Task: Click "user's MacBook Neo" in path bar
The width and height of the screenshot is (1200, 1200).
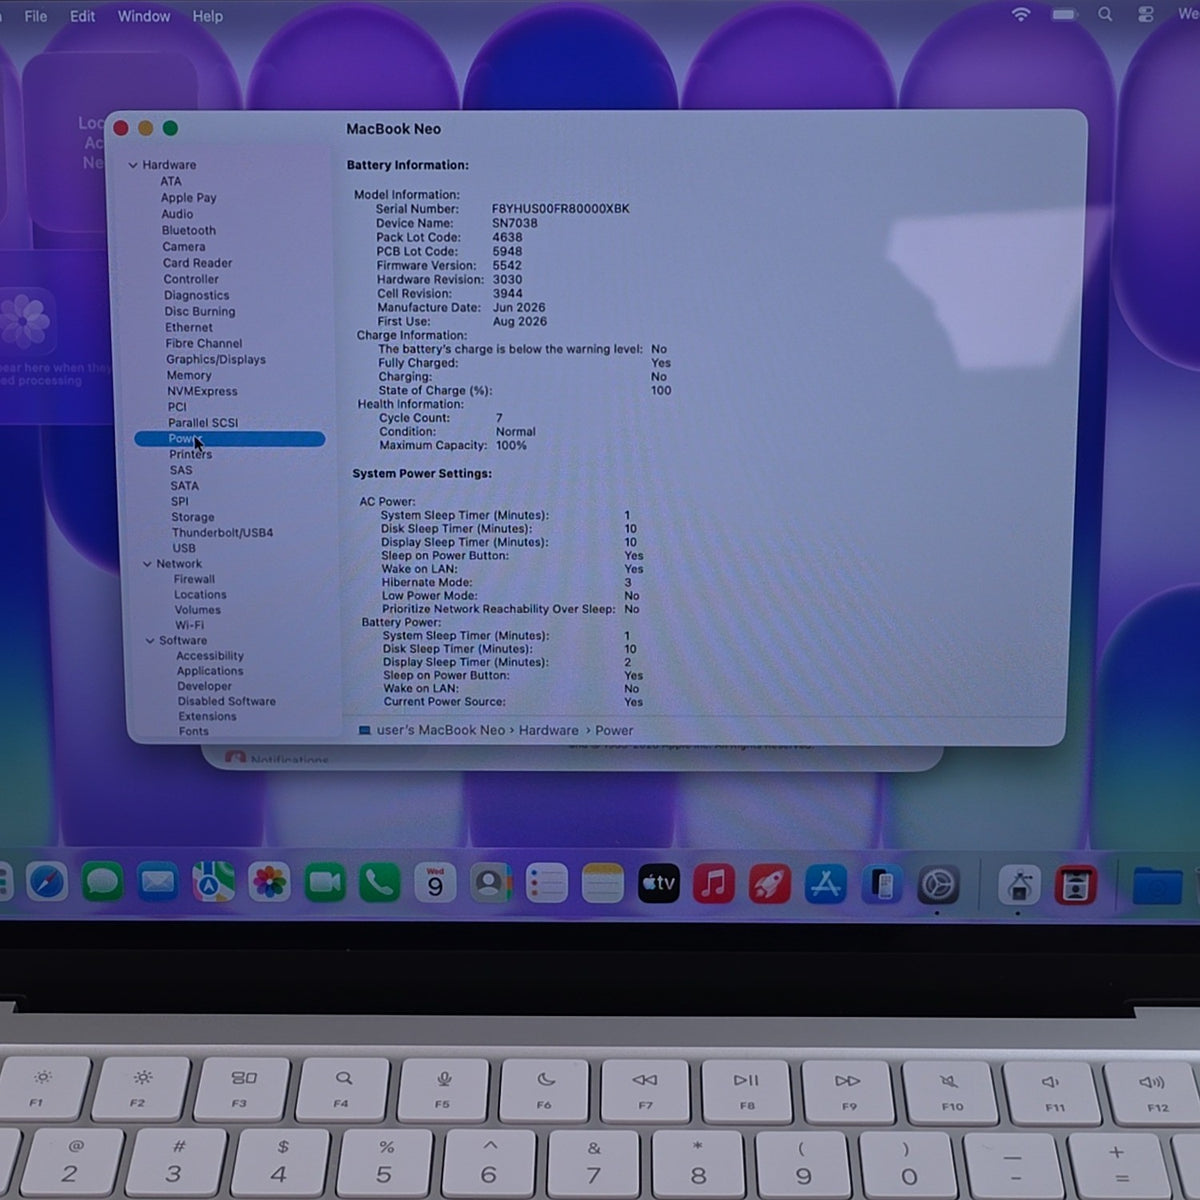Action: 441,730
